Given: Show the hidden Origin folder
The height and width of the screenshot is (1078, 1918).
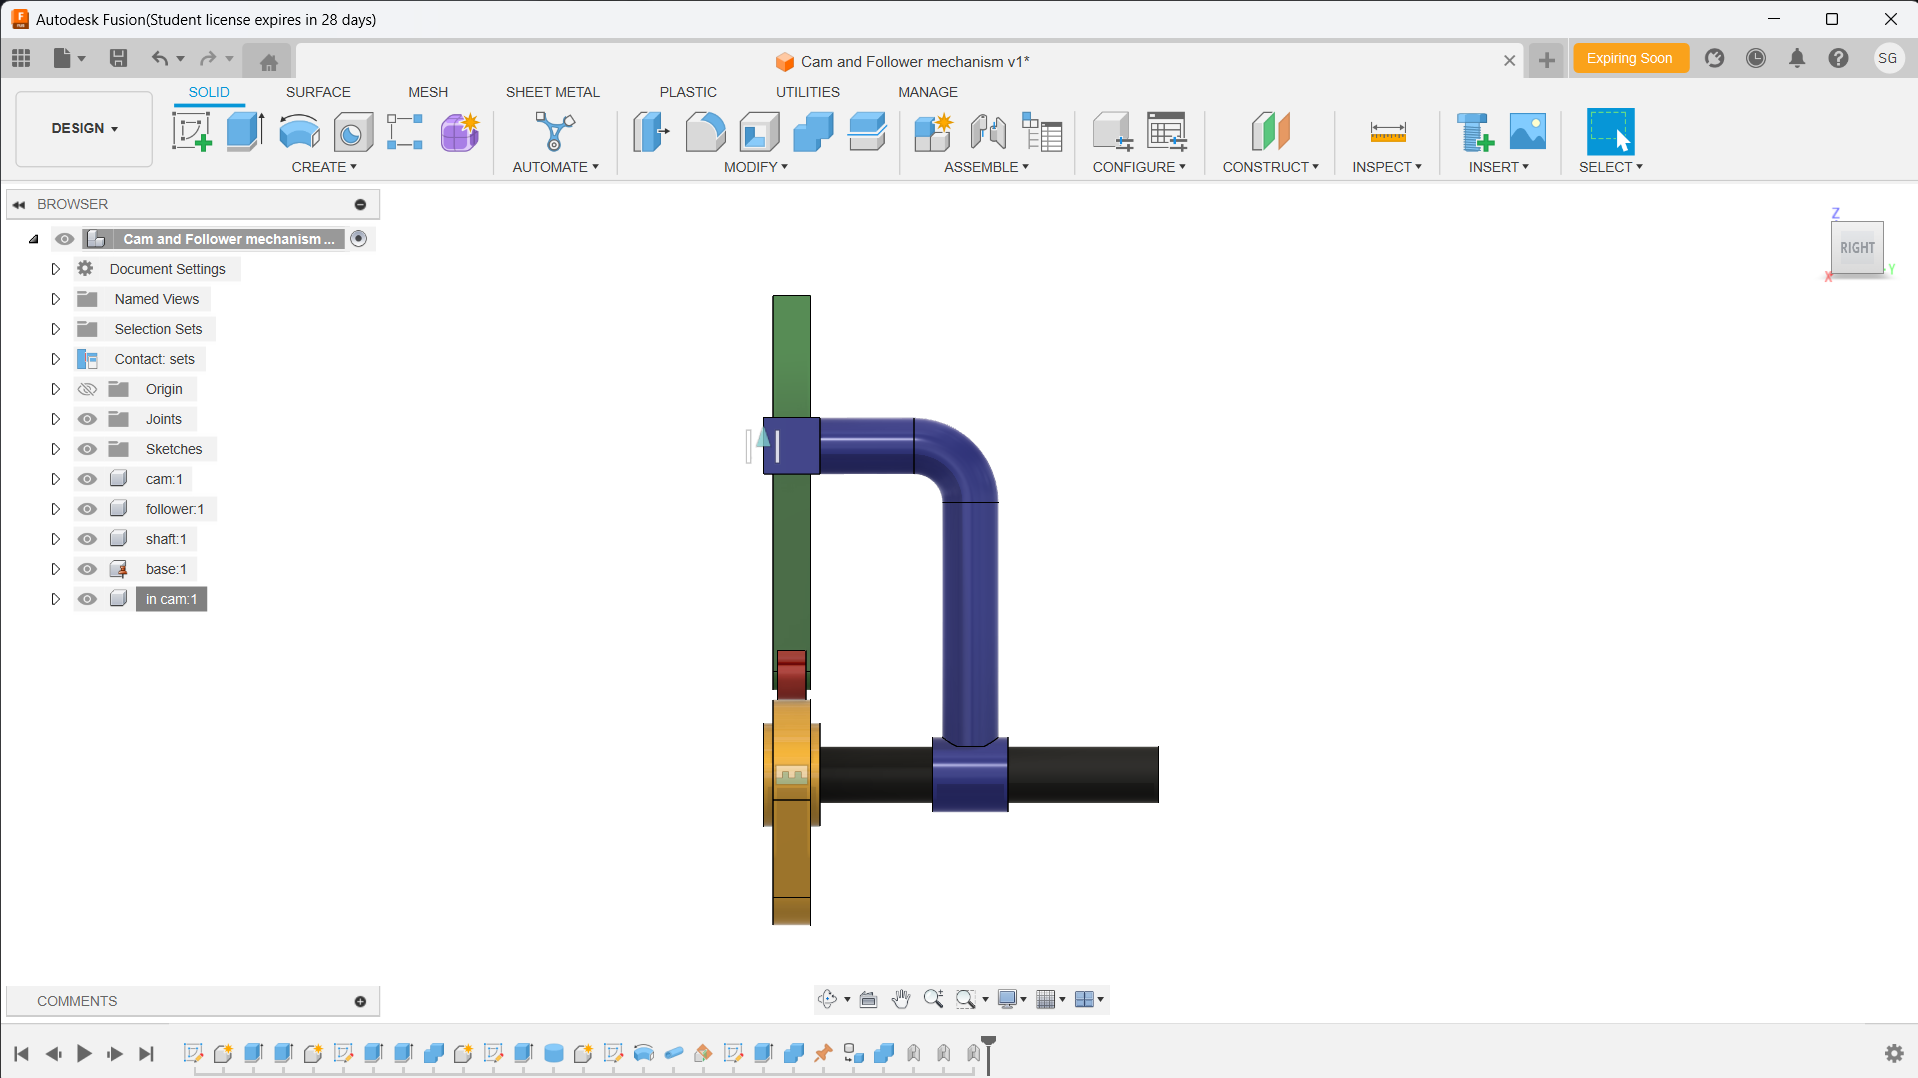Looking at the screenshot, I should (87, 389).
